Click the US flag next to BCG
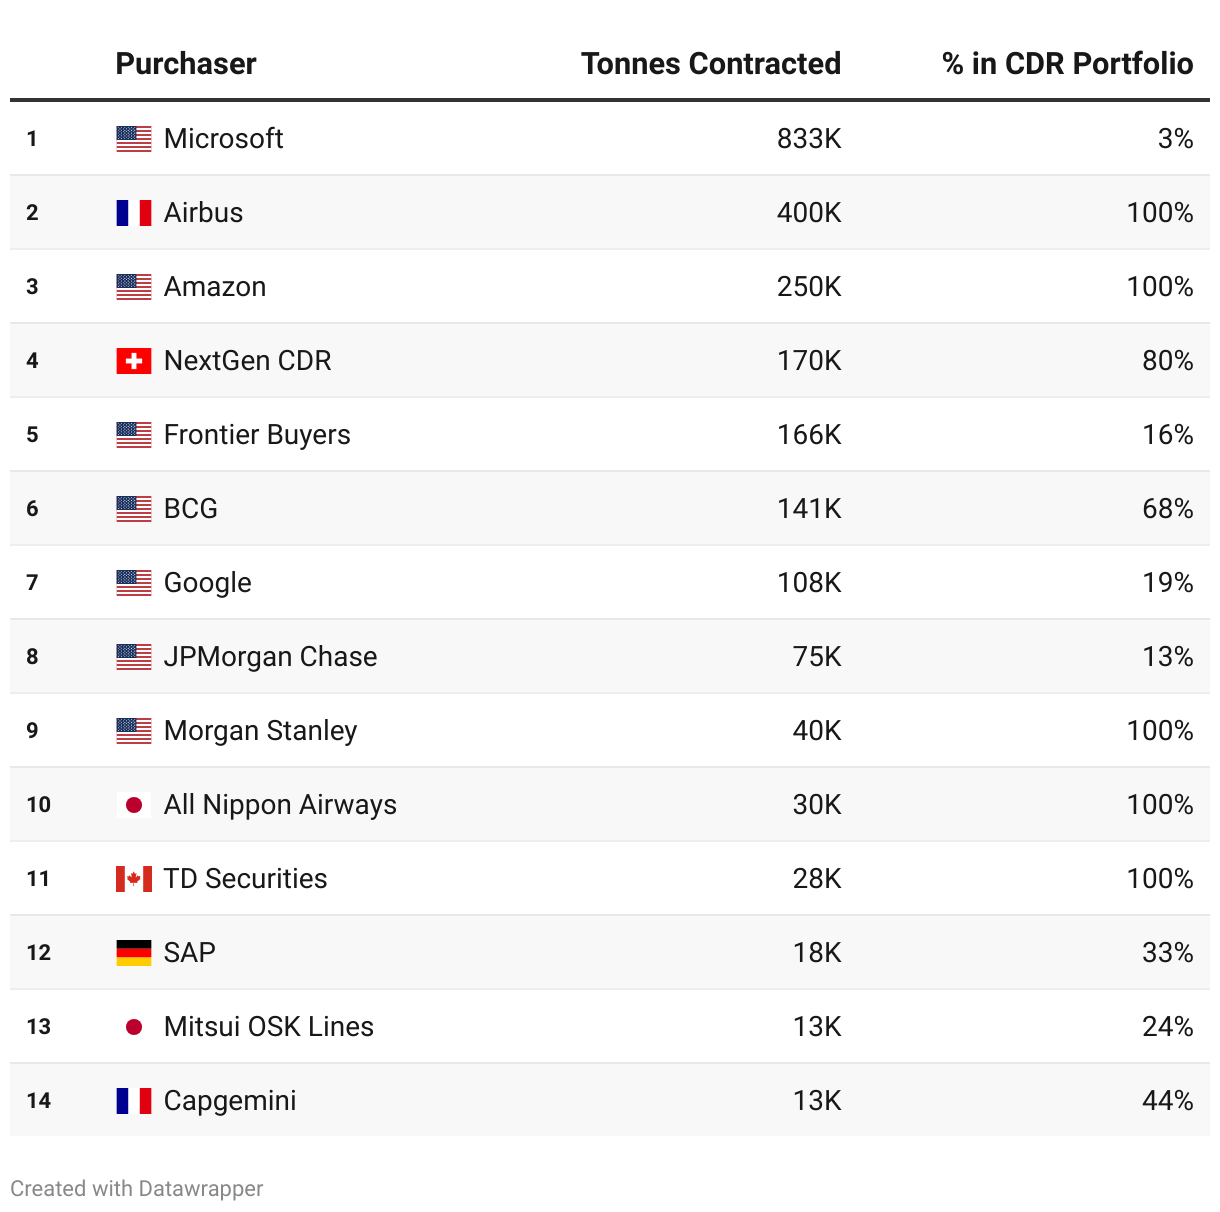 pos(133,509)
